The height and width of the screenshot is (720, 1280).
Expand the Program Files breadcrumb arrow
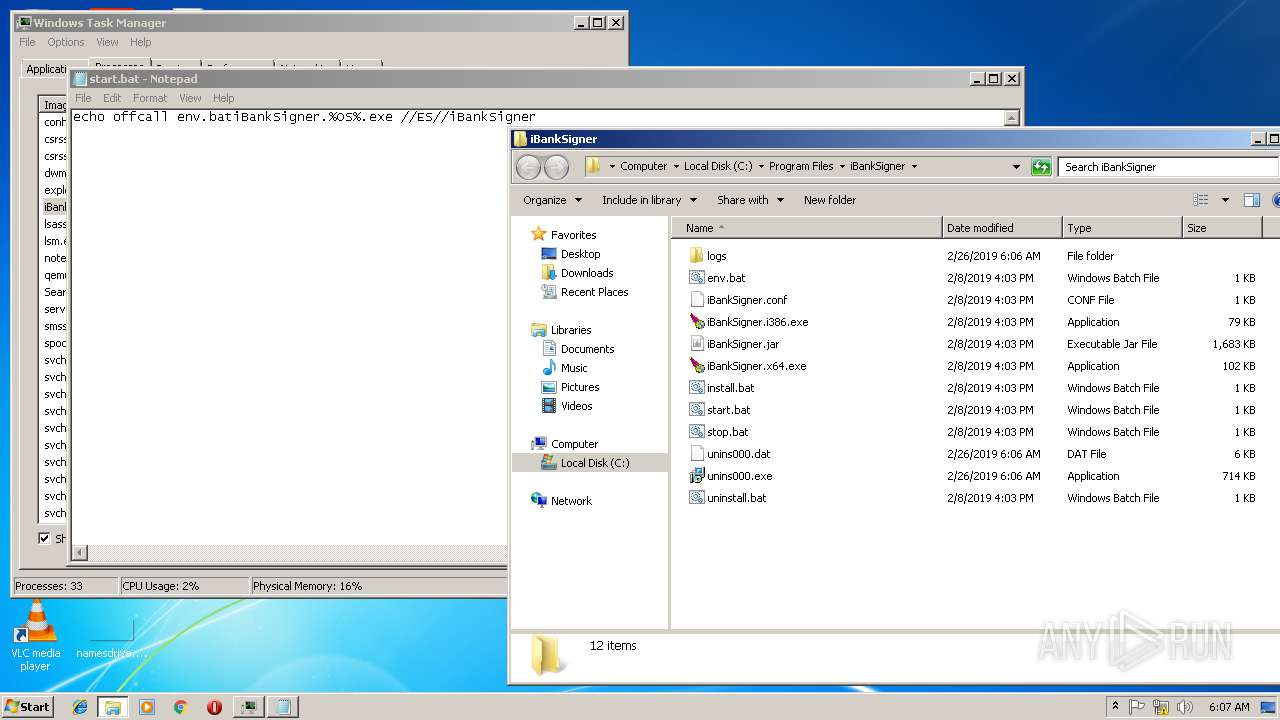(x=840, y=167)
